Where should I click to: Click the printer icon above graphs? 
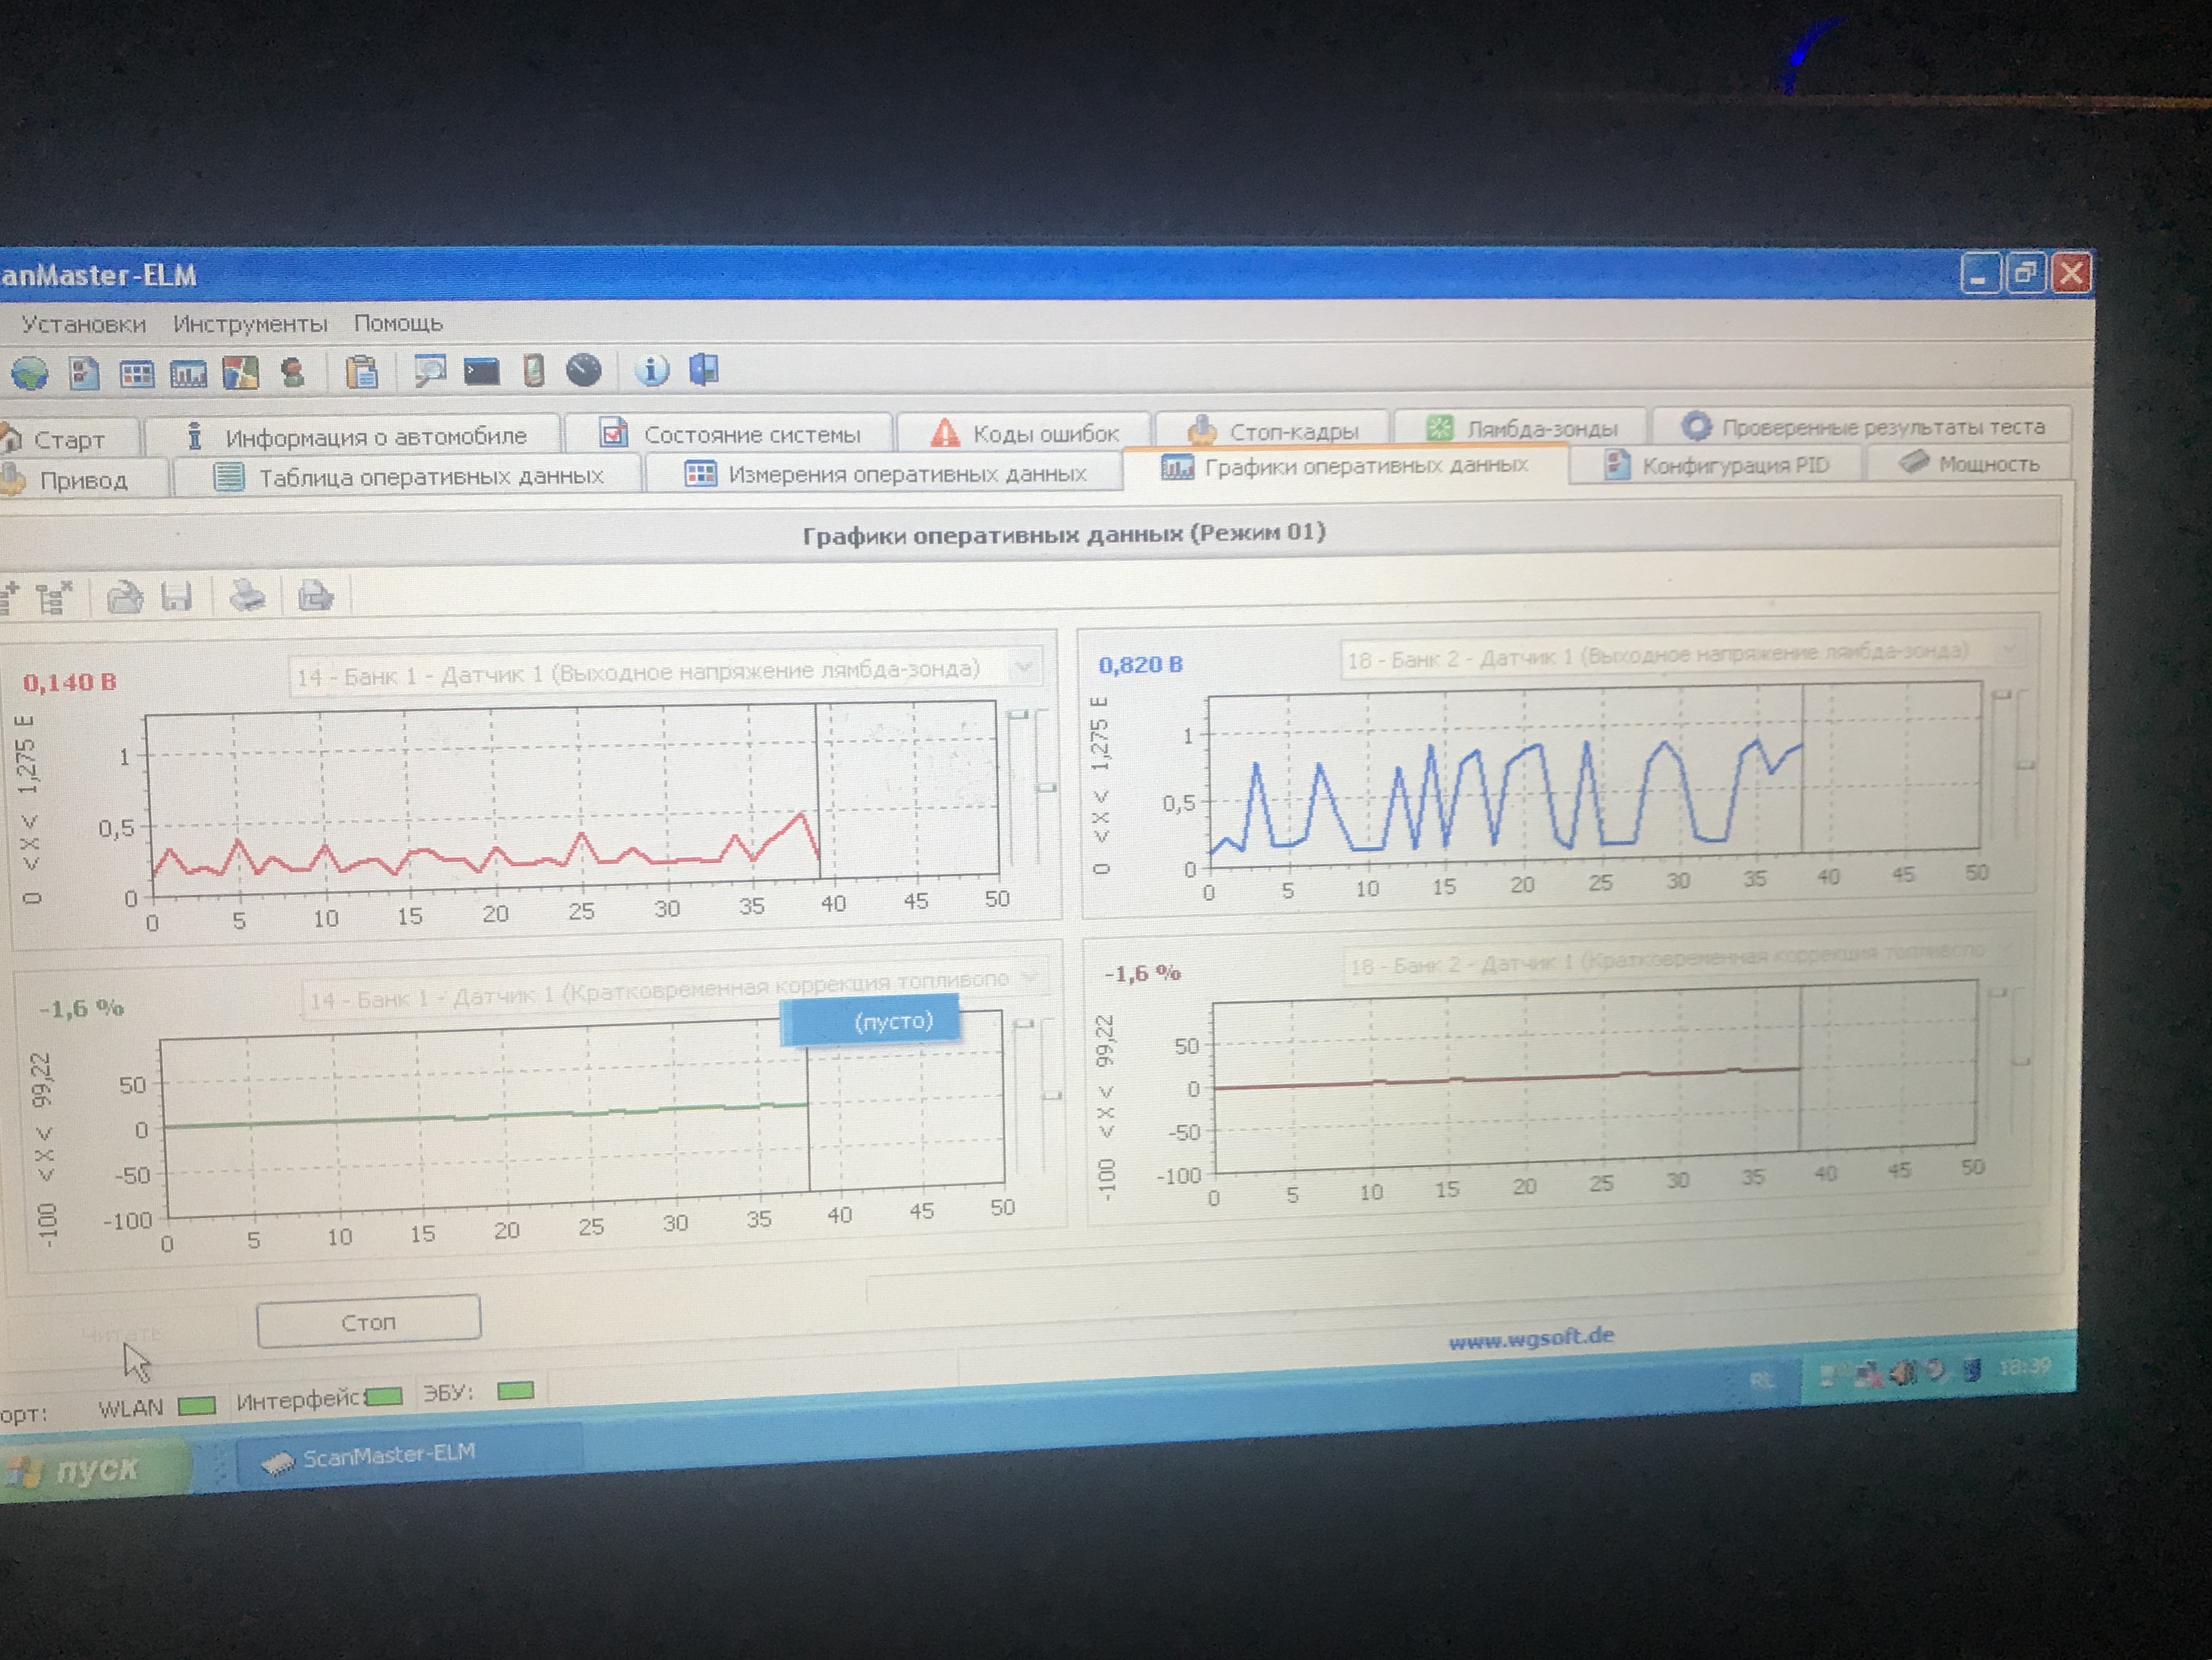tap(247, 597)
